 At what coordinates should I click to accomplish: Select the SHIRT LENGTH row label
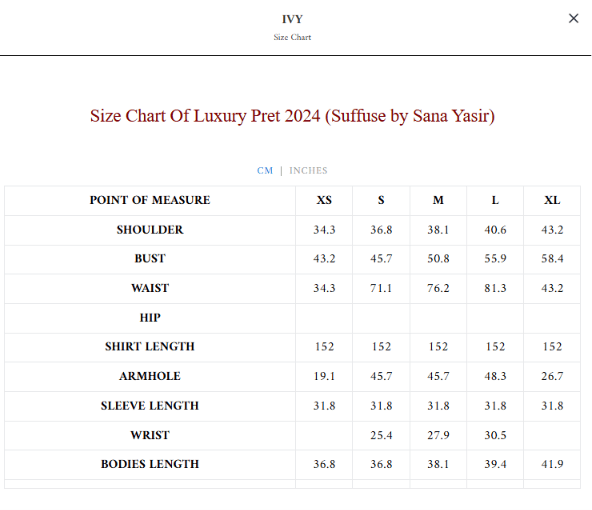150,347
